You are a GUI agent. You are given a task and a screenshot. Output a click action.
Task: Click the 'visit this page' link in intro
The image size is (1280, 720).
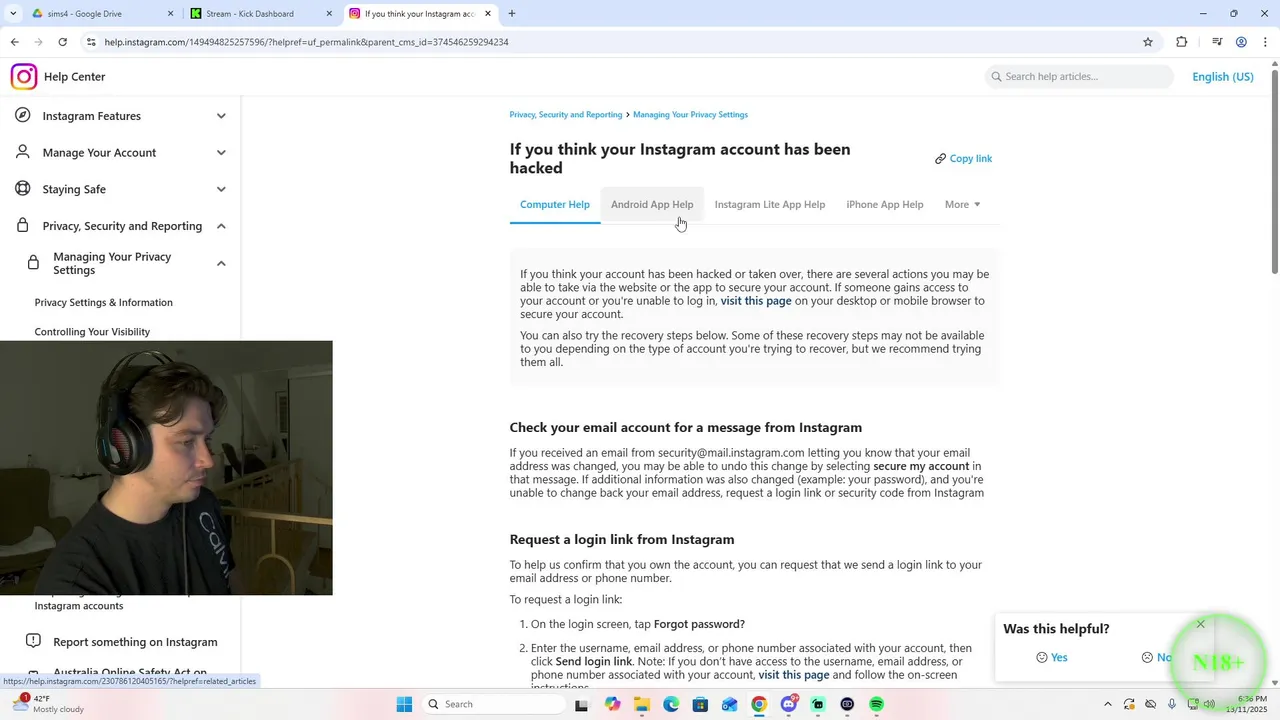tap(756, 300)
